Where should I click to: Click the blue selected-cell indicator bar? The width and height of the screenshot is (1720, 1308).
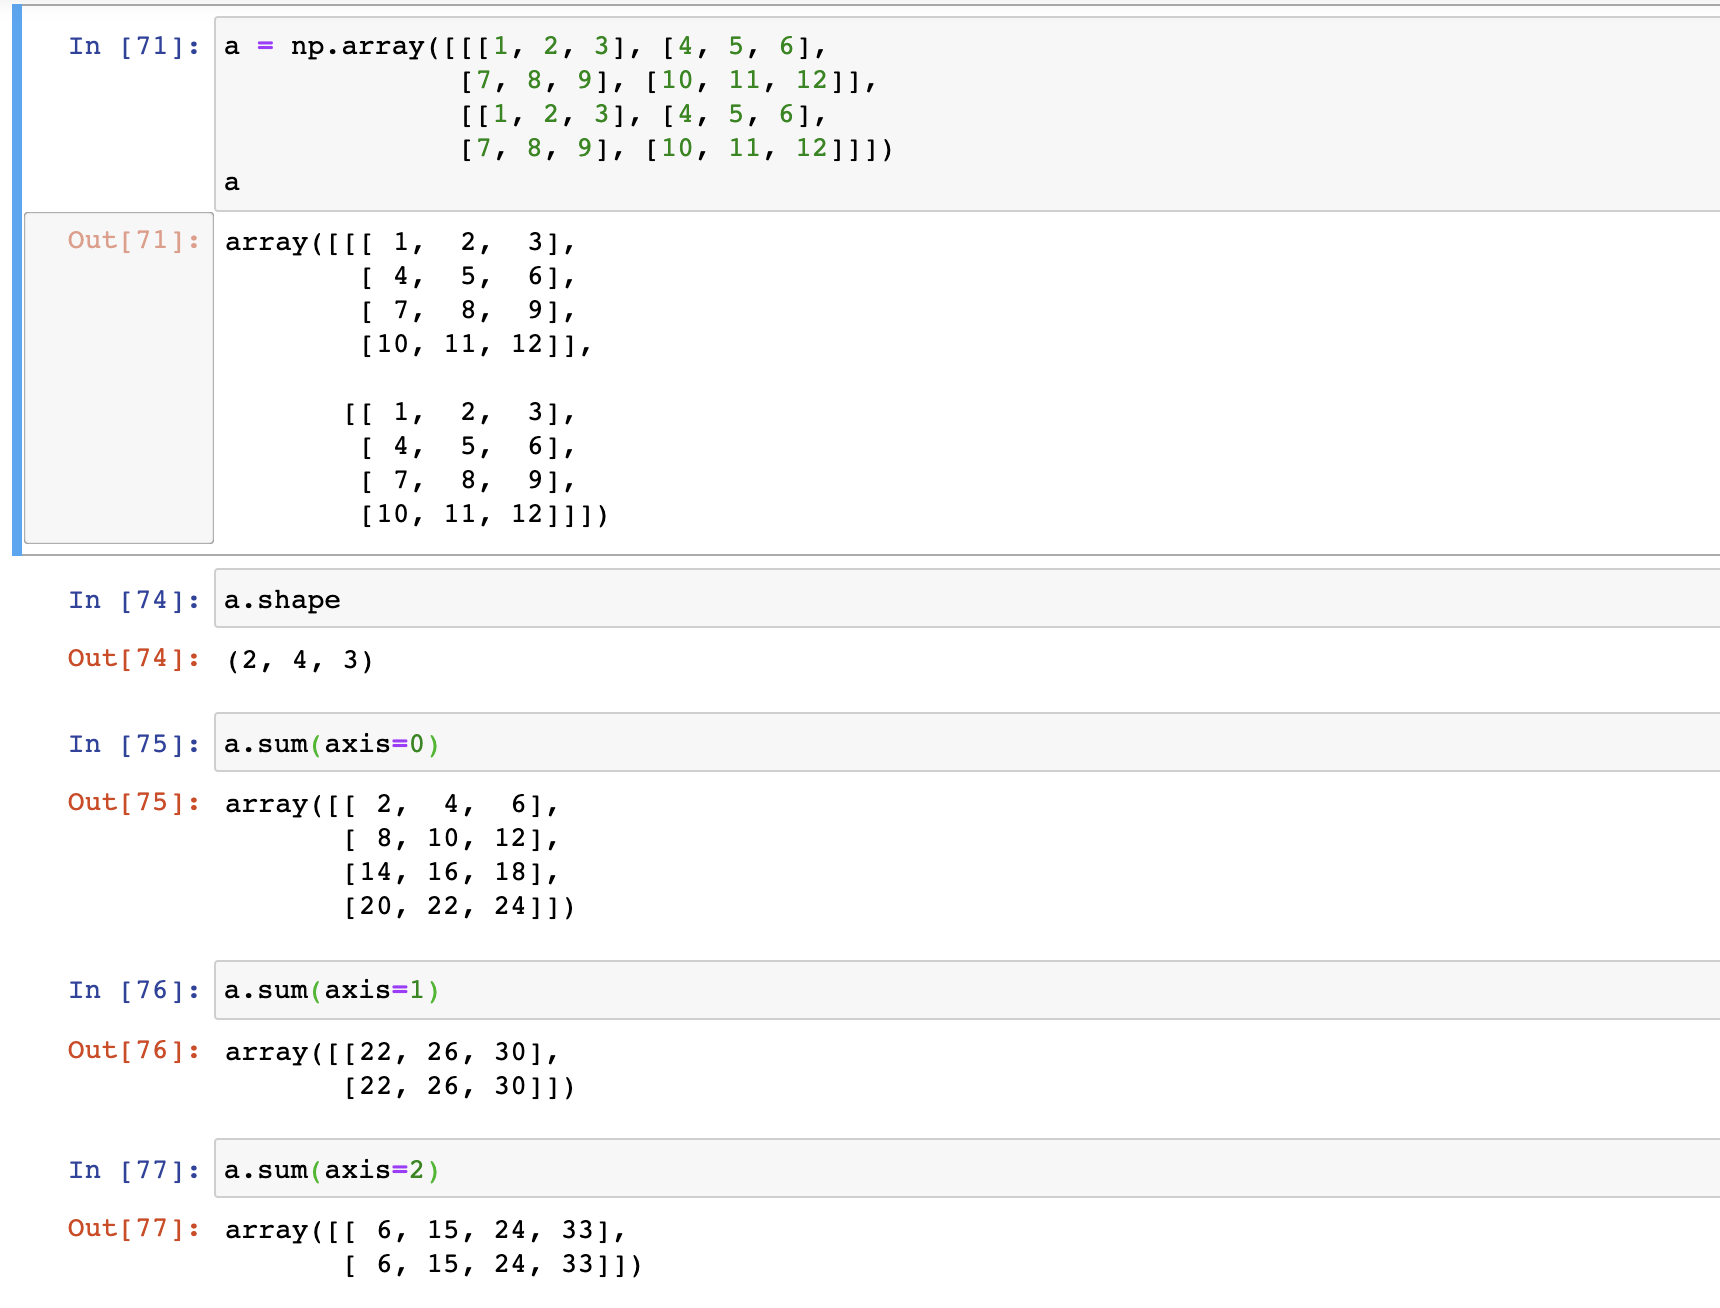click(17, 280)
